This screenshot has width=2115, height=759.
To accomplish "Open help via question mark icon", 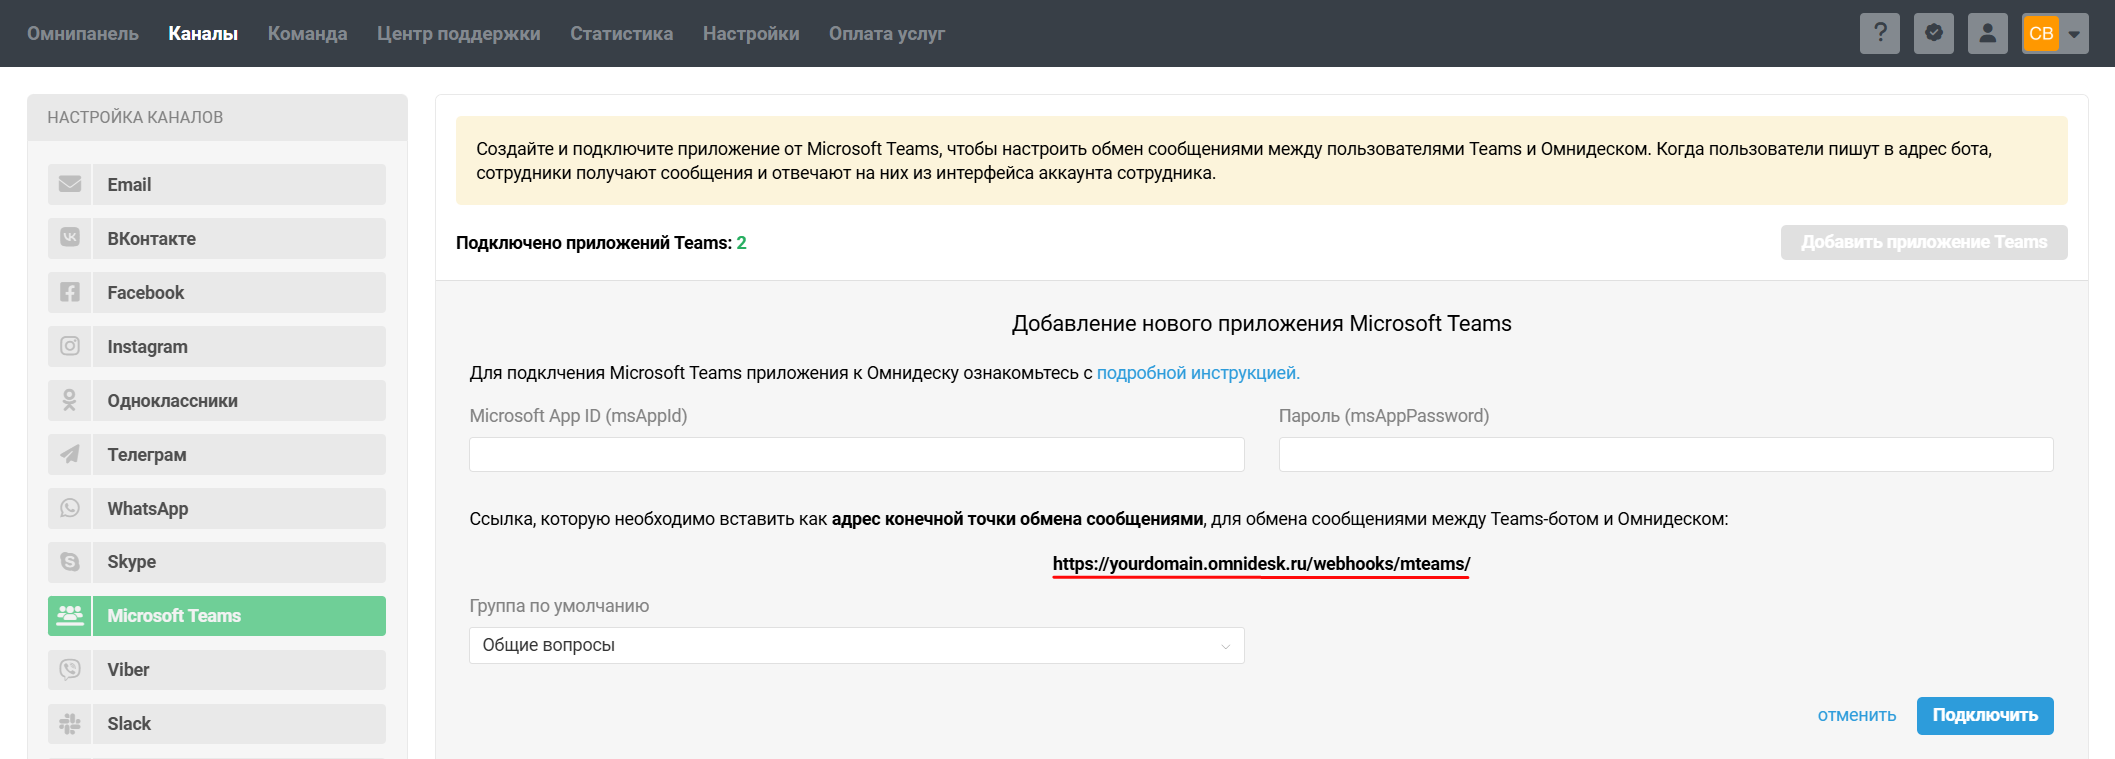I will 1880,34.
